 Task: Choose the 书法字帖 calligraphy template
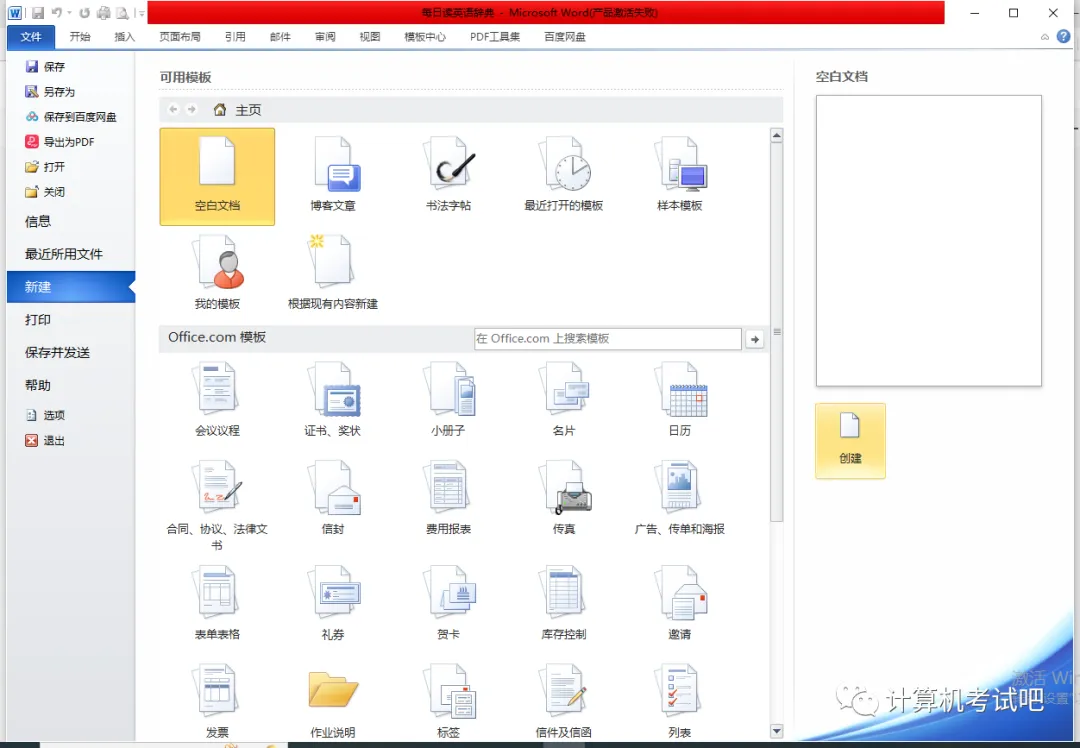click(x=448, y=175)
